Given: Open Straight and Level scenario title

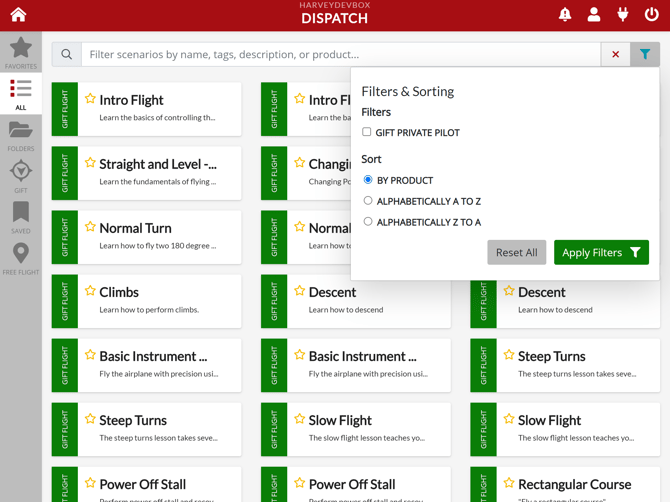Looking at the screenshot, I should (158, 164).
